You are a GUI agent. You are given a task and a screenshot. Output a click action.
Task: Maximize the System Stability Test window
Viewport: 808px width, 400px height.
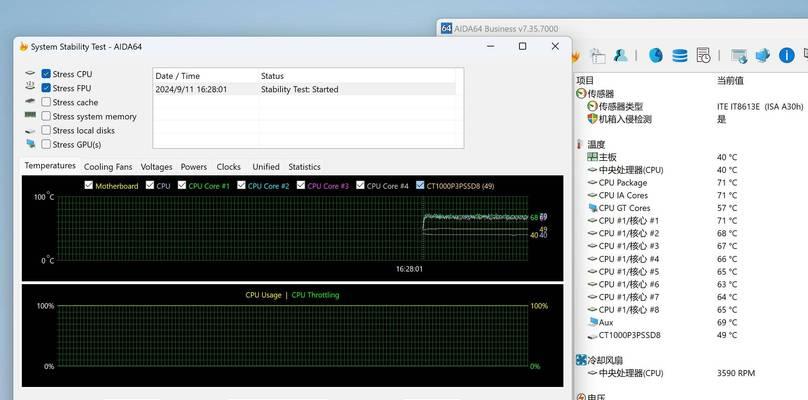click(523, 46)
